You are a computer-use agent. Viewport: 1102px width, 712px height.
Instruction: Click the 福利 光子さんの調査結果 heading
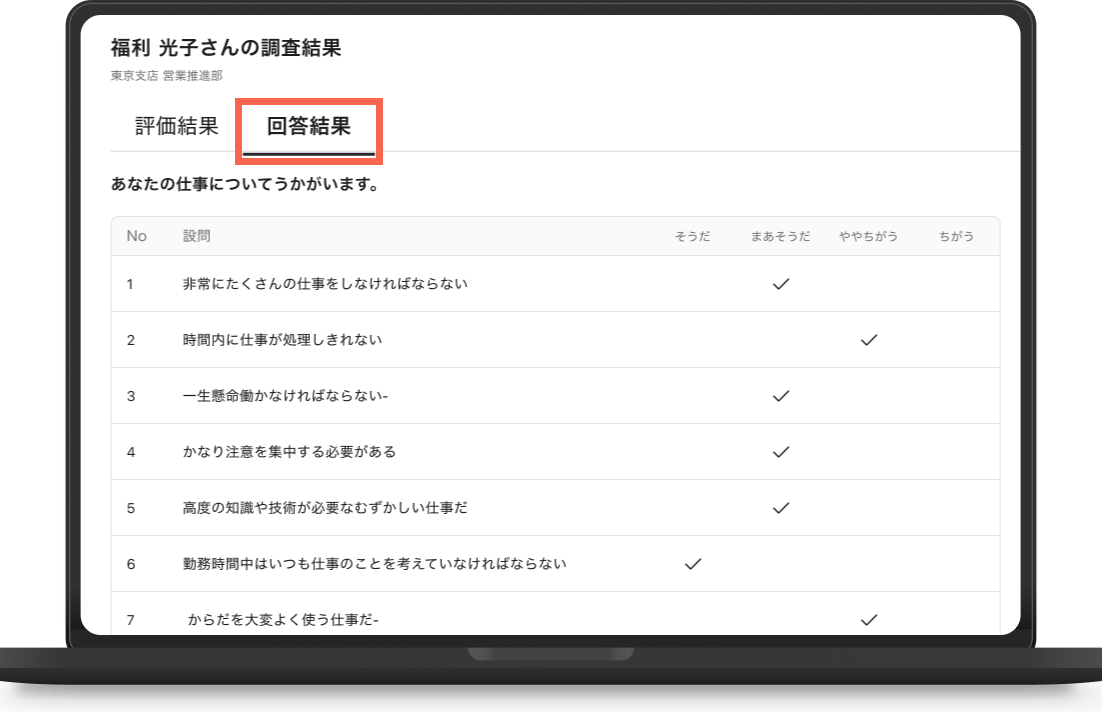click(x=226, y=48)
